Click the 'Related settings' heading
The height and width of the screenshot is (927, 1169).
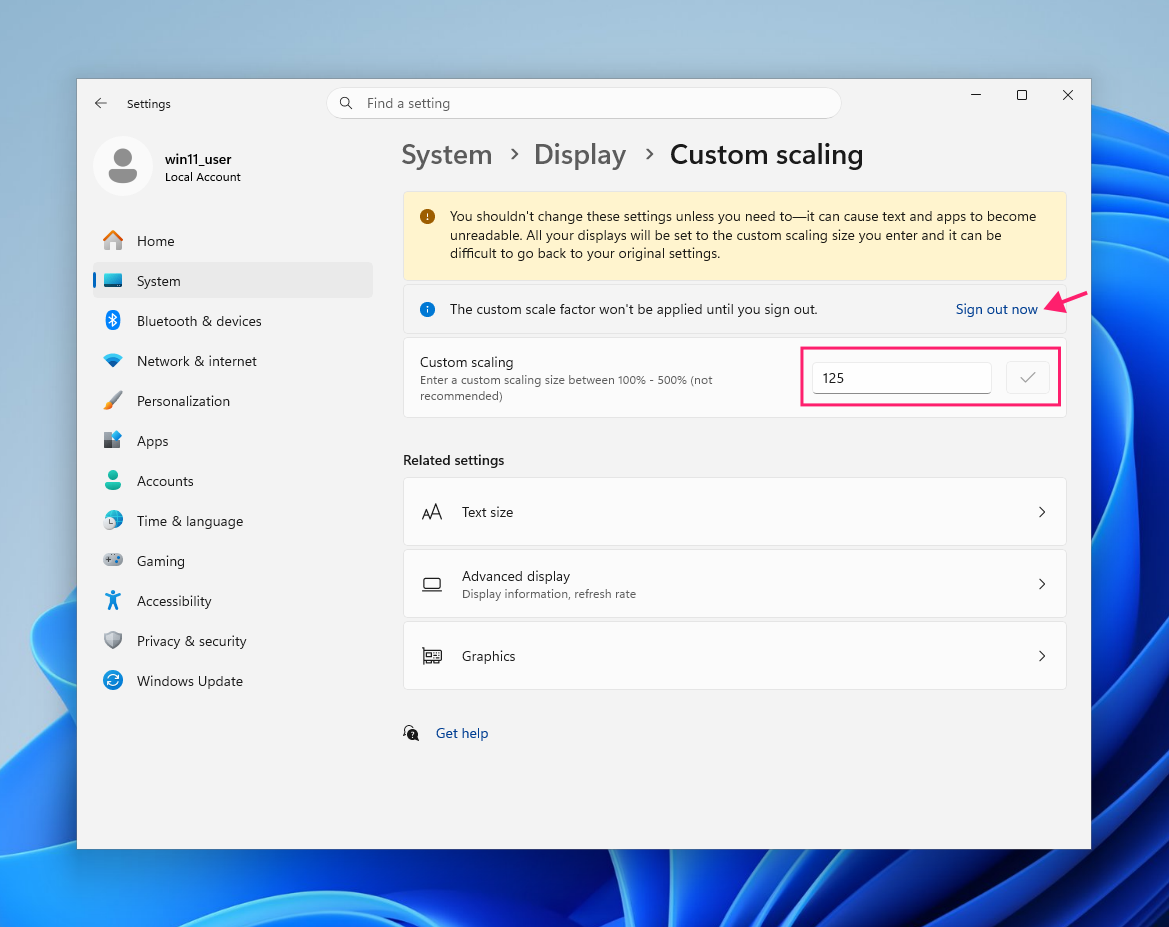pyautogui.click(x=453, y=460)
